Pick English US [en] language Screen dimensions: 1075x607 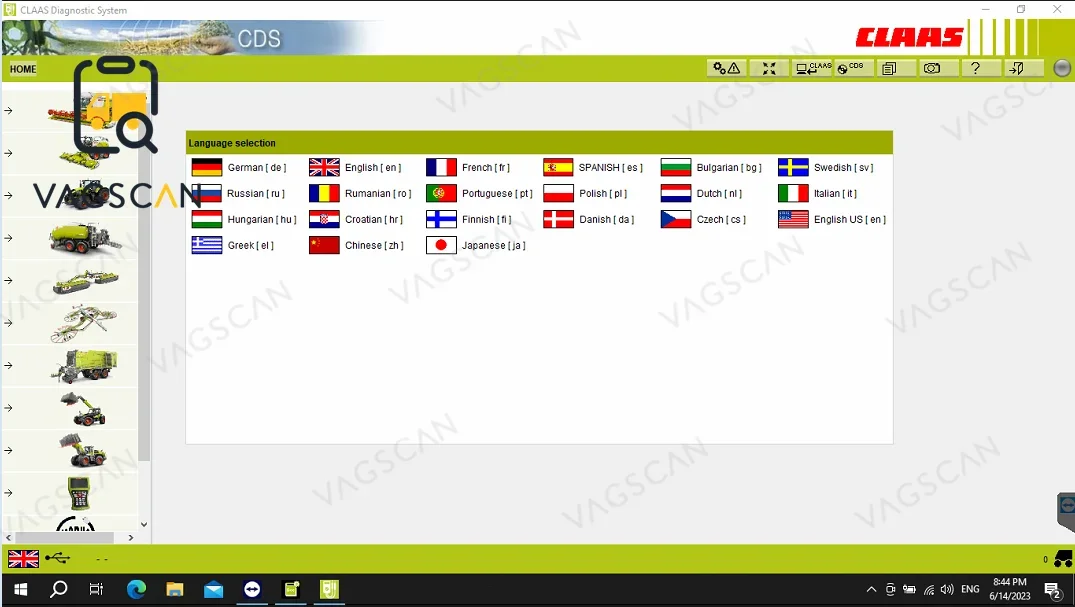[x=832, y=219]
